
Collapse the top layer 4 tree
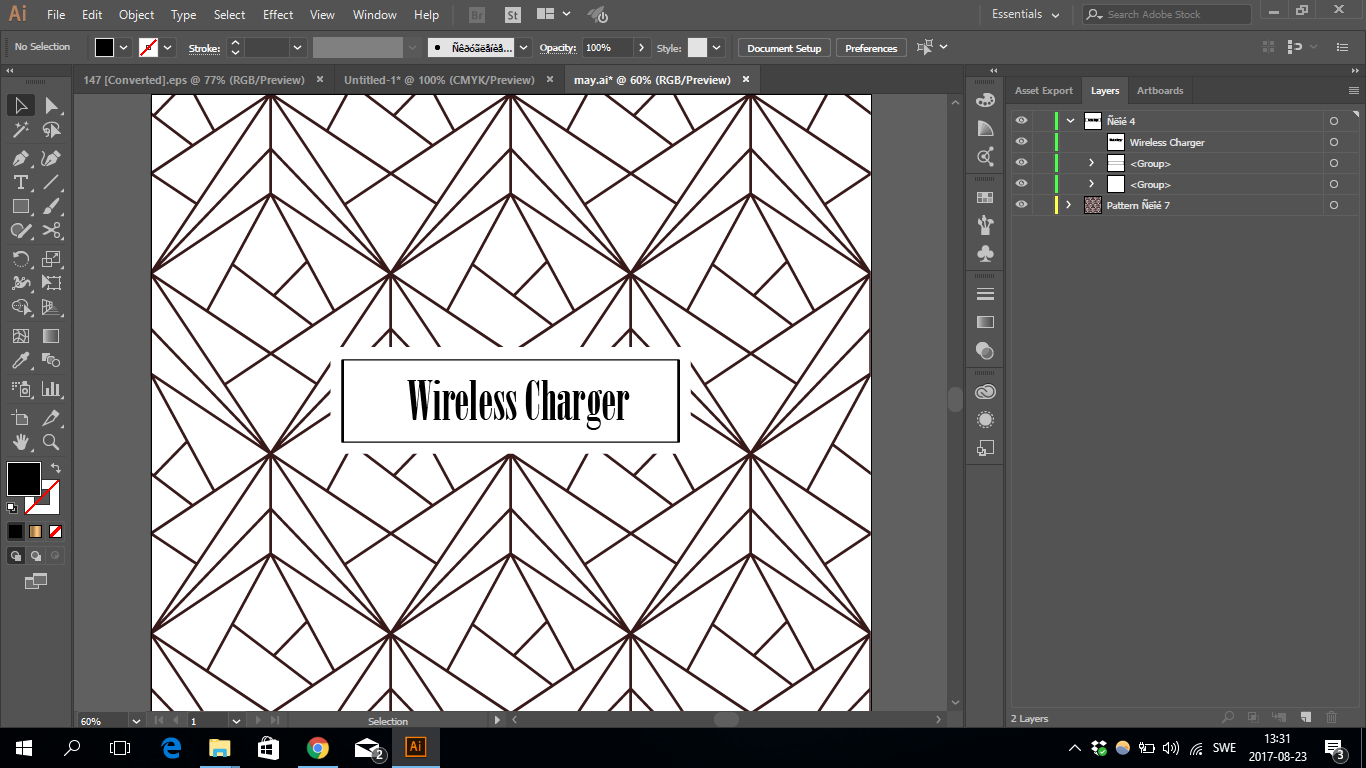click(1070, 121)
